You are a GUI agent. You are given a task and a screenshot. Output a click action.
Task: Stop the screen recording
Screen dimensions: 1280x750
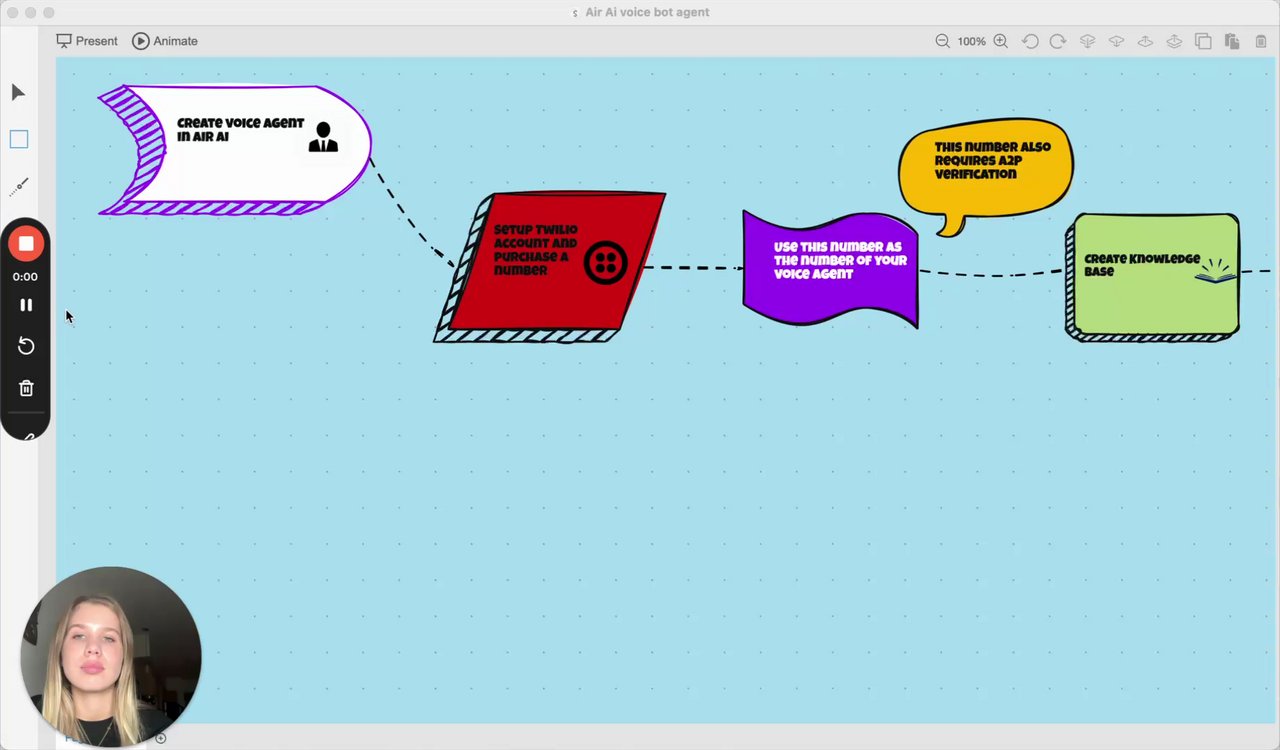pos(26,244)
